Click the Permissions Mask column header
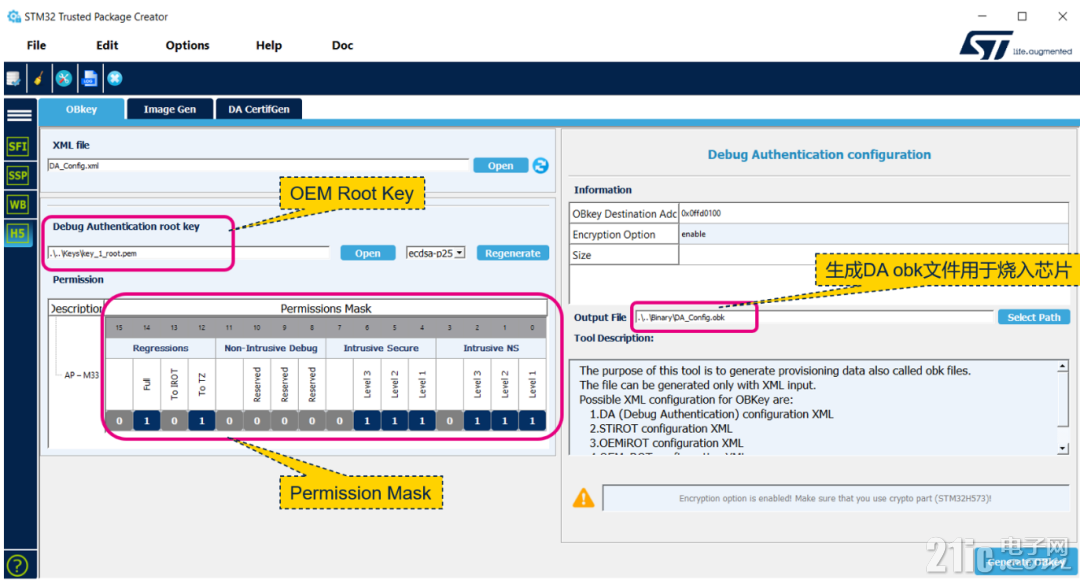 [325, 308]
